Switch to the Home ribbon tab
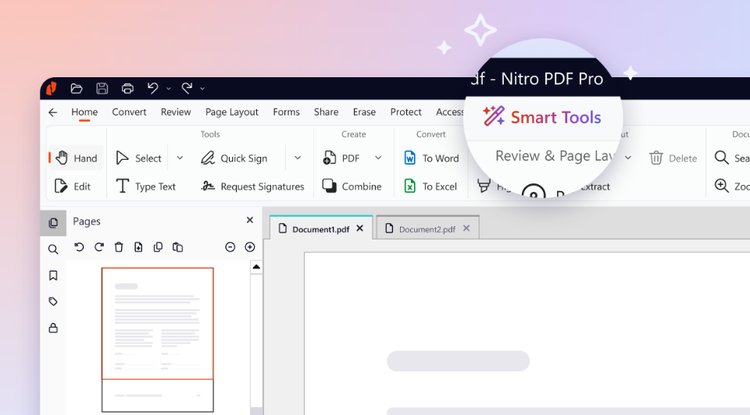 click(85, 112)
